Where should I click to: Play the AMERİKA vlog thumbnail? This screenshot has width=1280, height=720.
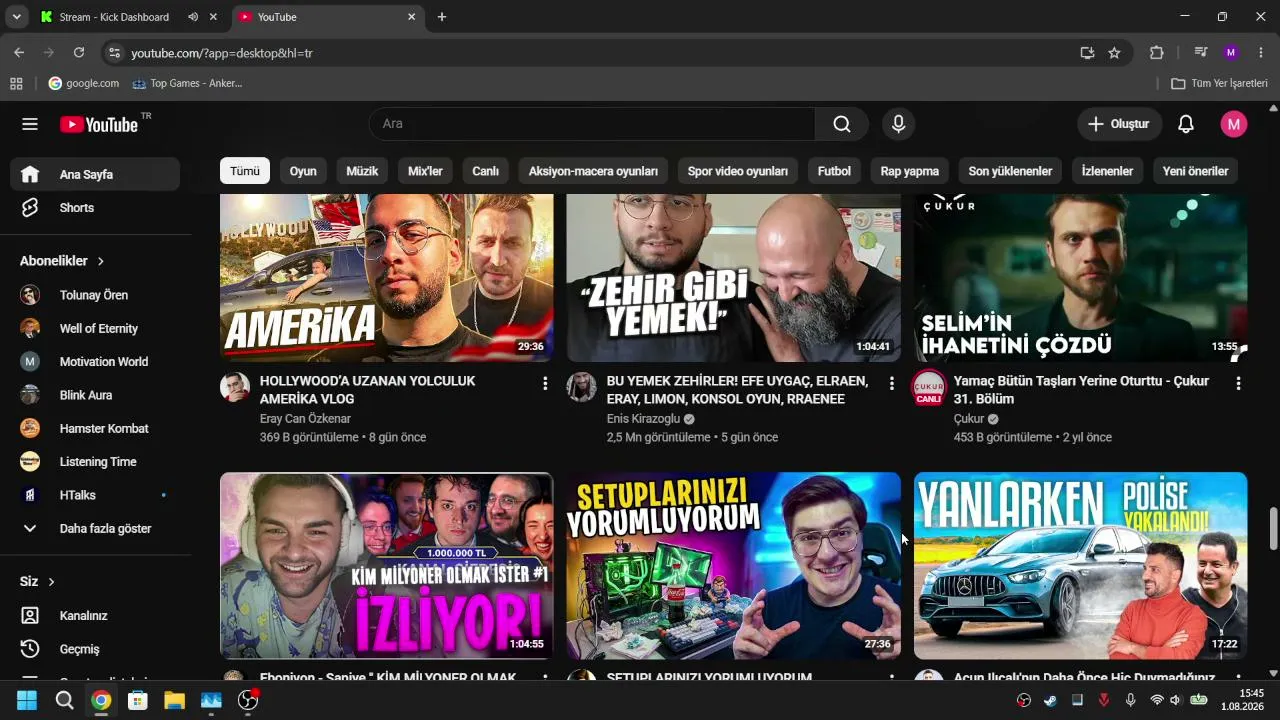(x=386, y=278)
